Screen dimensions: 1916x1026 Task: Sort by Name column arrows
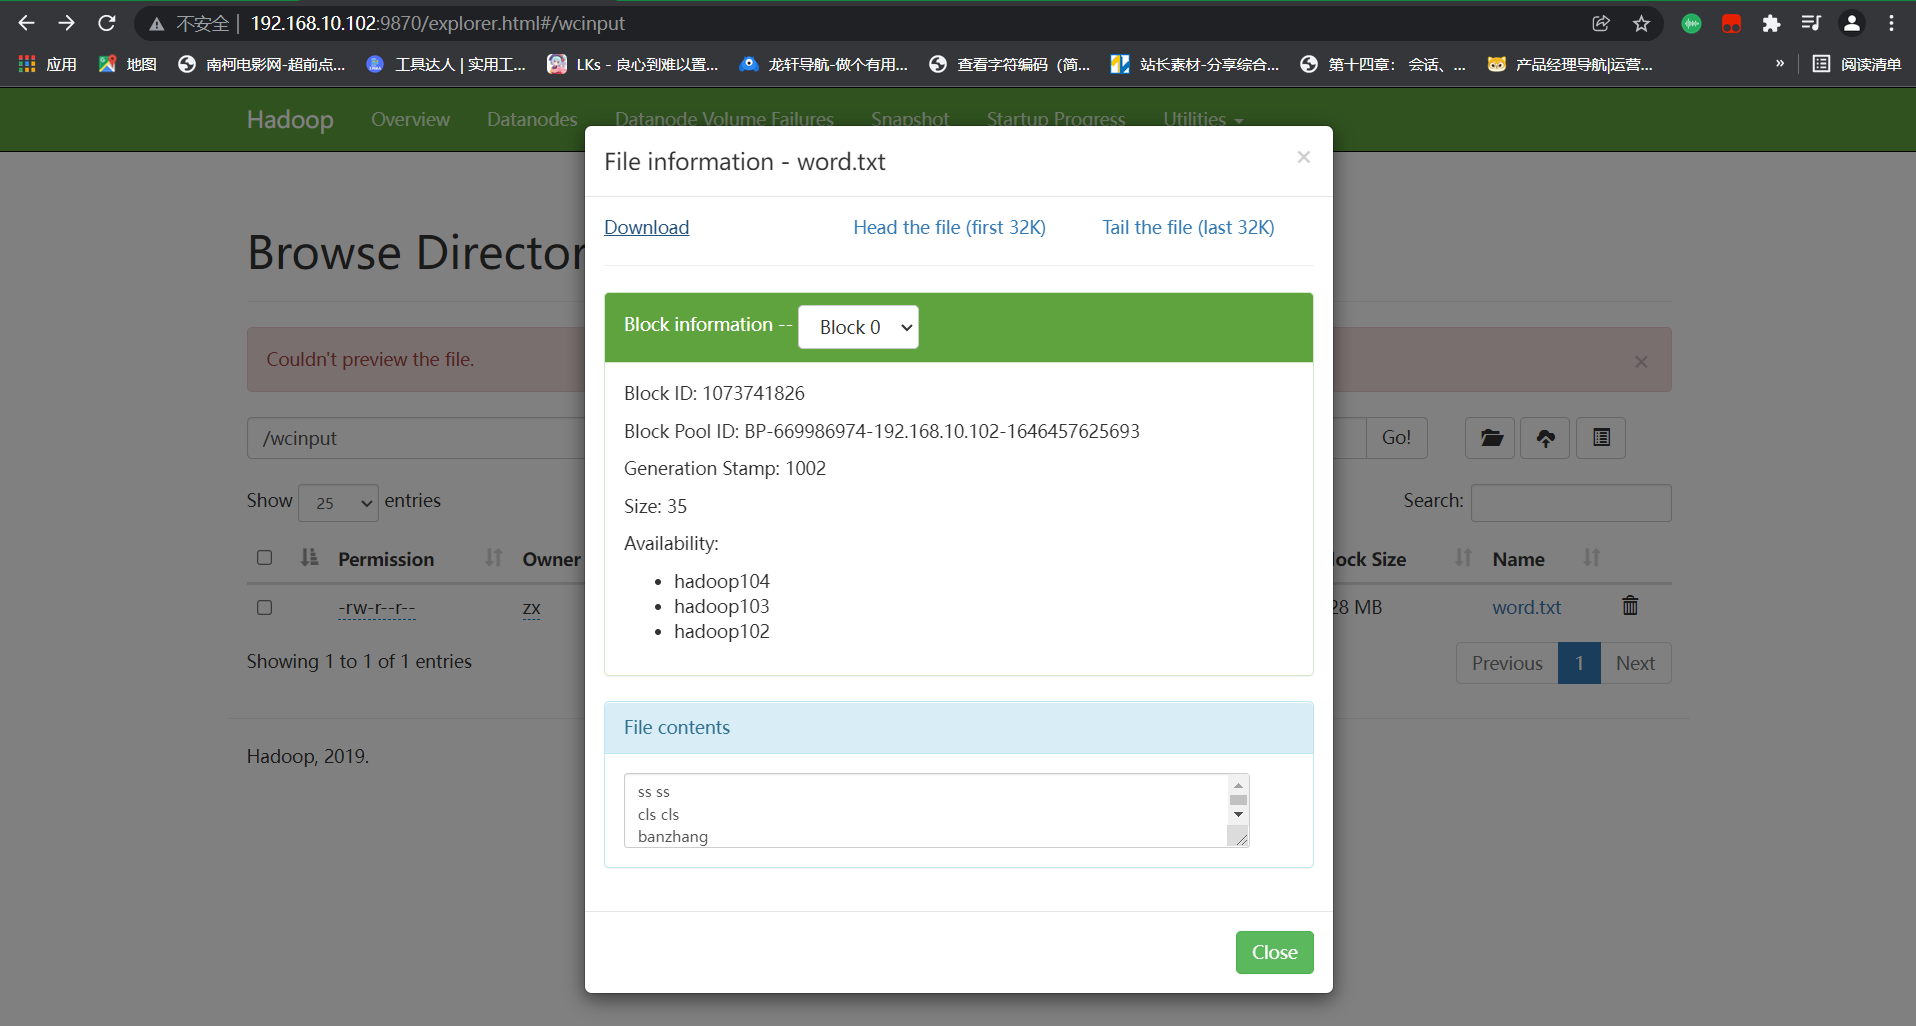1592,558
